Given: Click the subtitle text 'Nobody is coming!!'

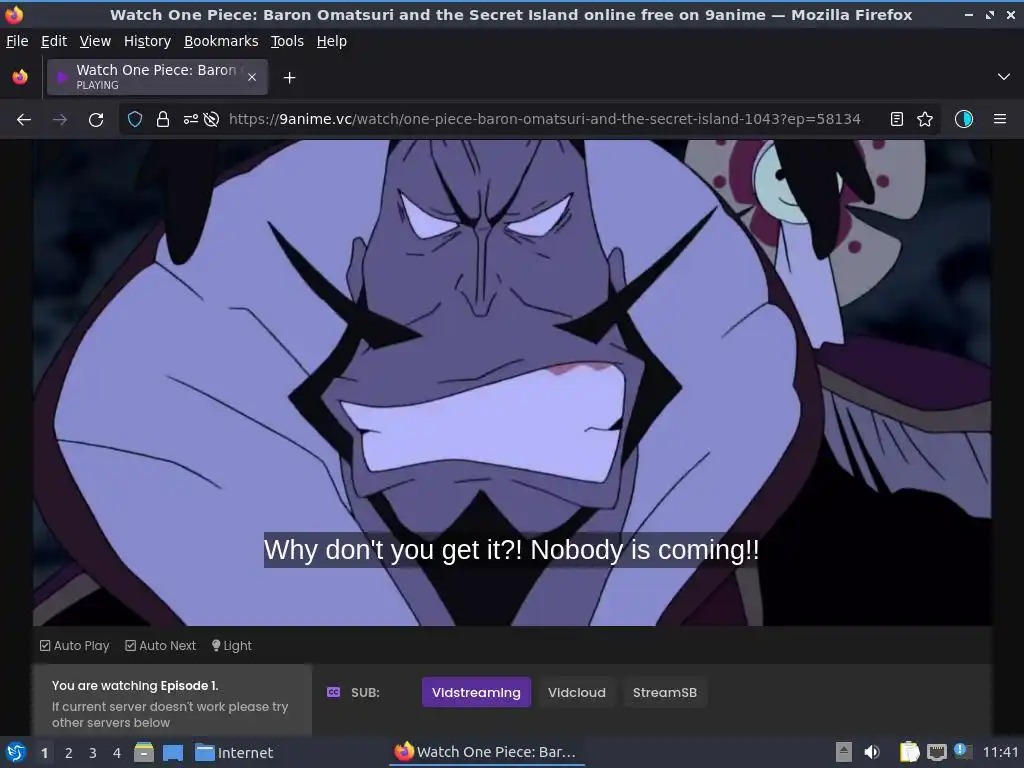Looking at the screenshot, I should click(x=645, y=550).
